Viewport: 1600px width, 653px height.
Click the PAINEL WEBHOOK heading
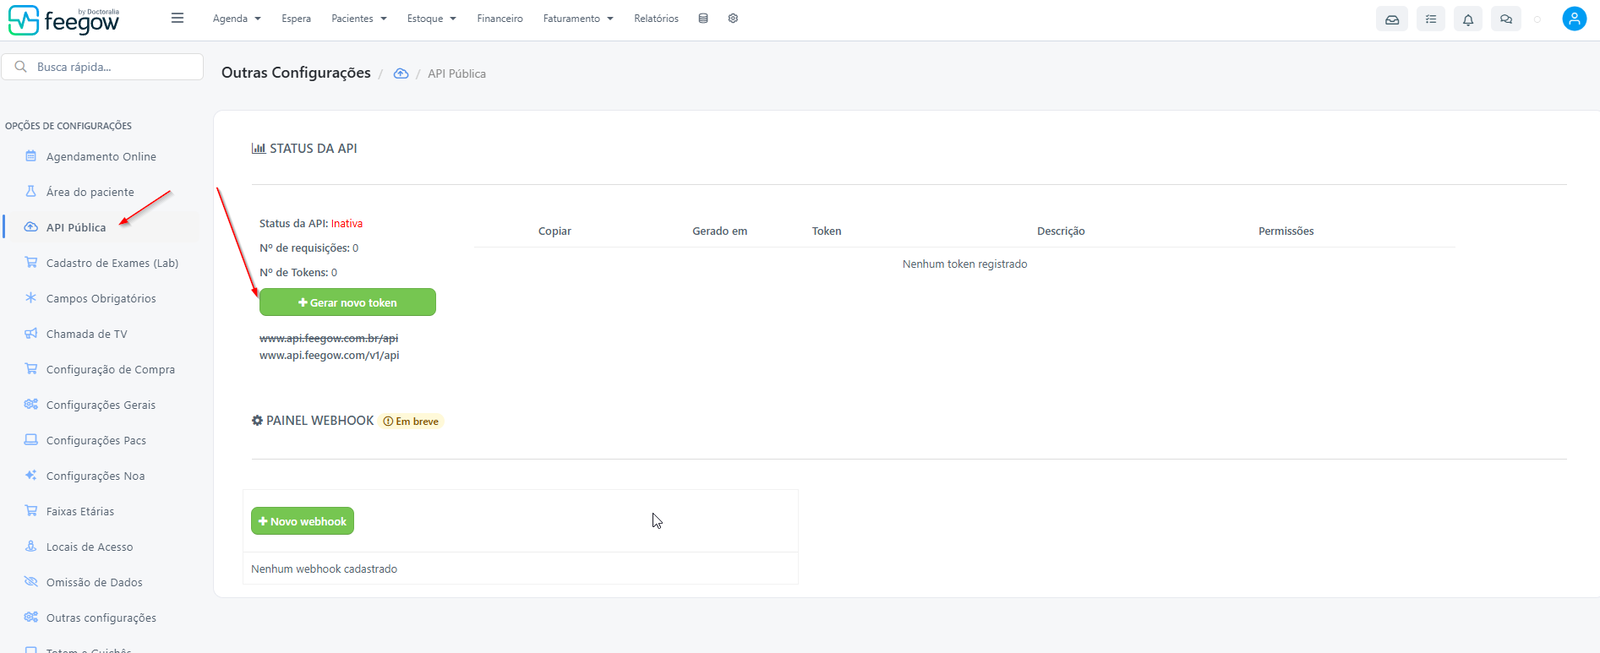313,421
